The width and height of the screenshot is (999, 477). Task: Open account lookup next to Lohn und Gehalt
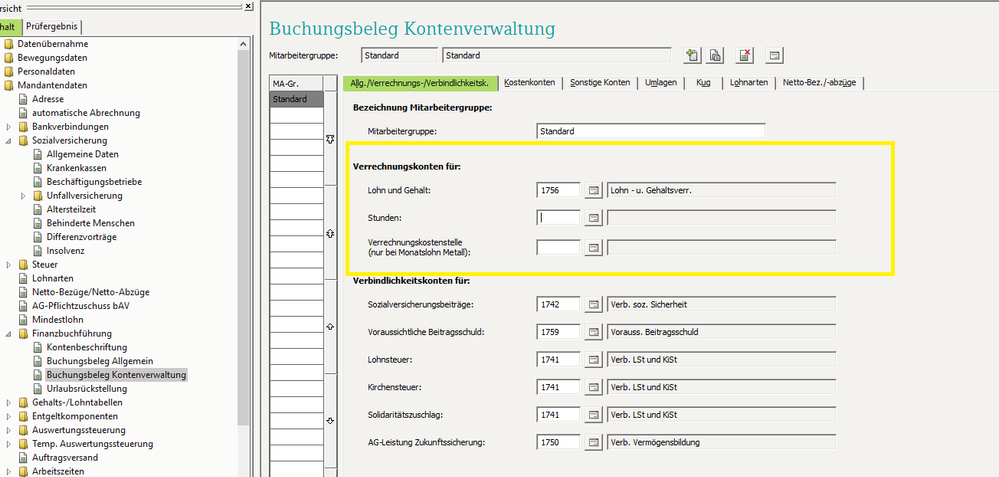point(593,189)
